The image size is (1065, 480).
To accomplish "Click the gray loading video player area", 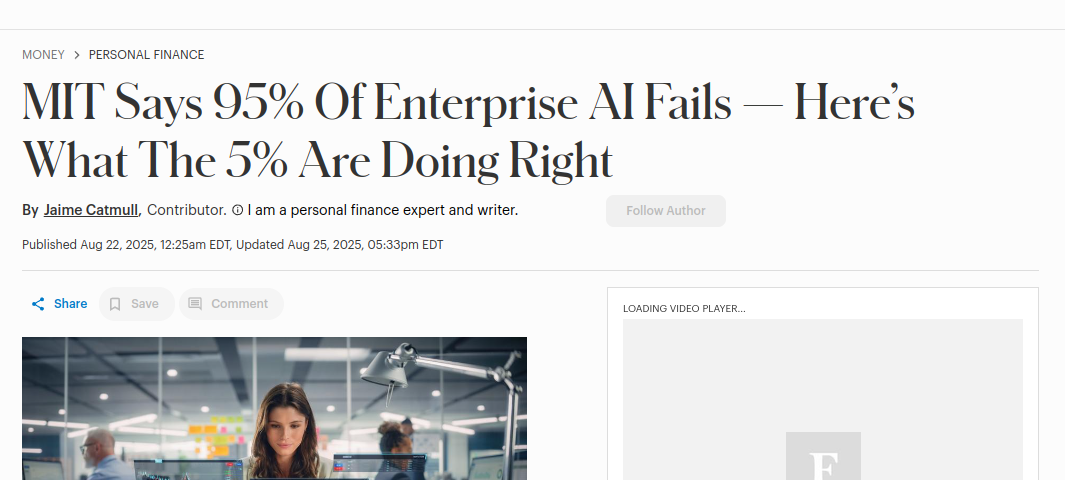I will (x=823, y=380).
